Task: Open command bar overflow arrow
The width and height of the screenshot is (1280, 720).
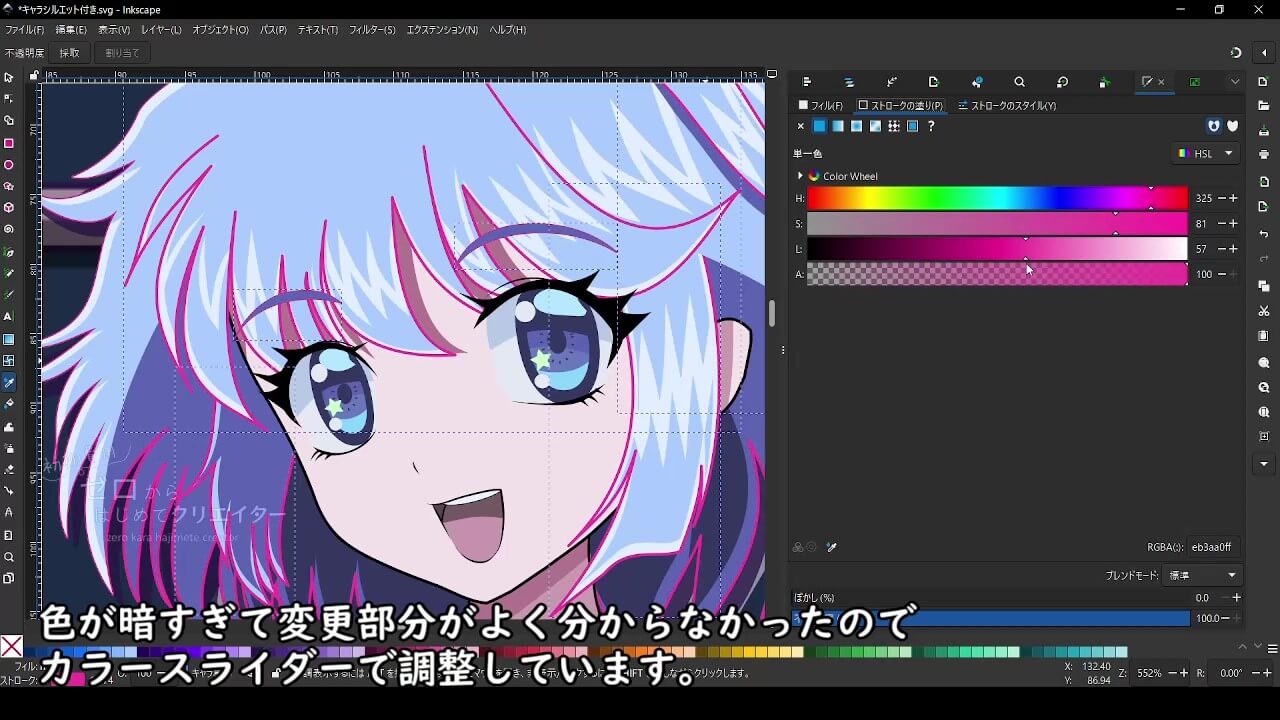Action: [x=1264, y=464]
